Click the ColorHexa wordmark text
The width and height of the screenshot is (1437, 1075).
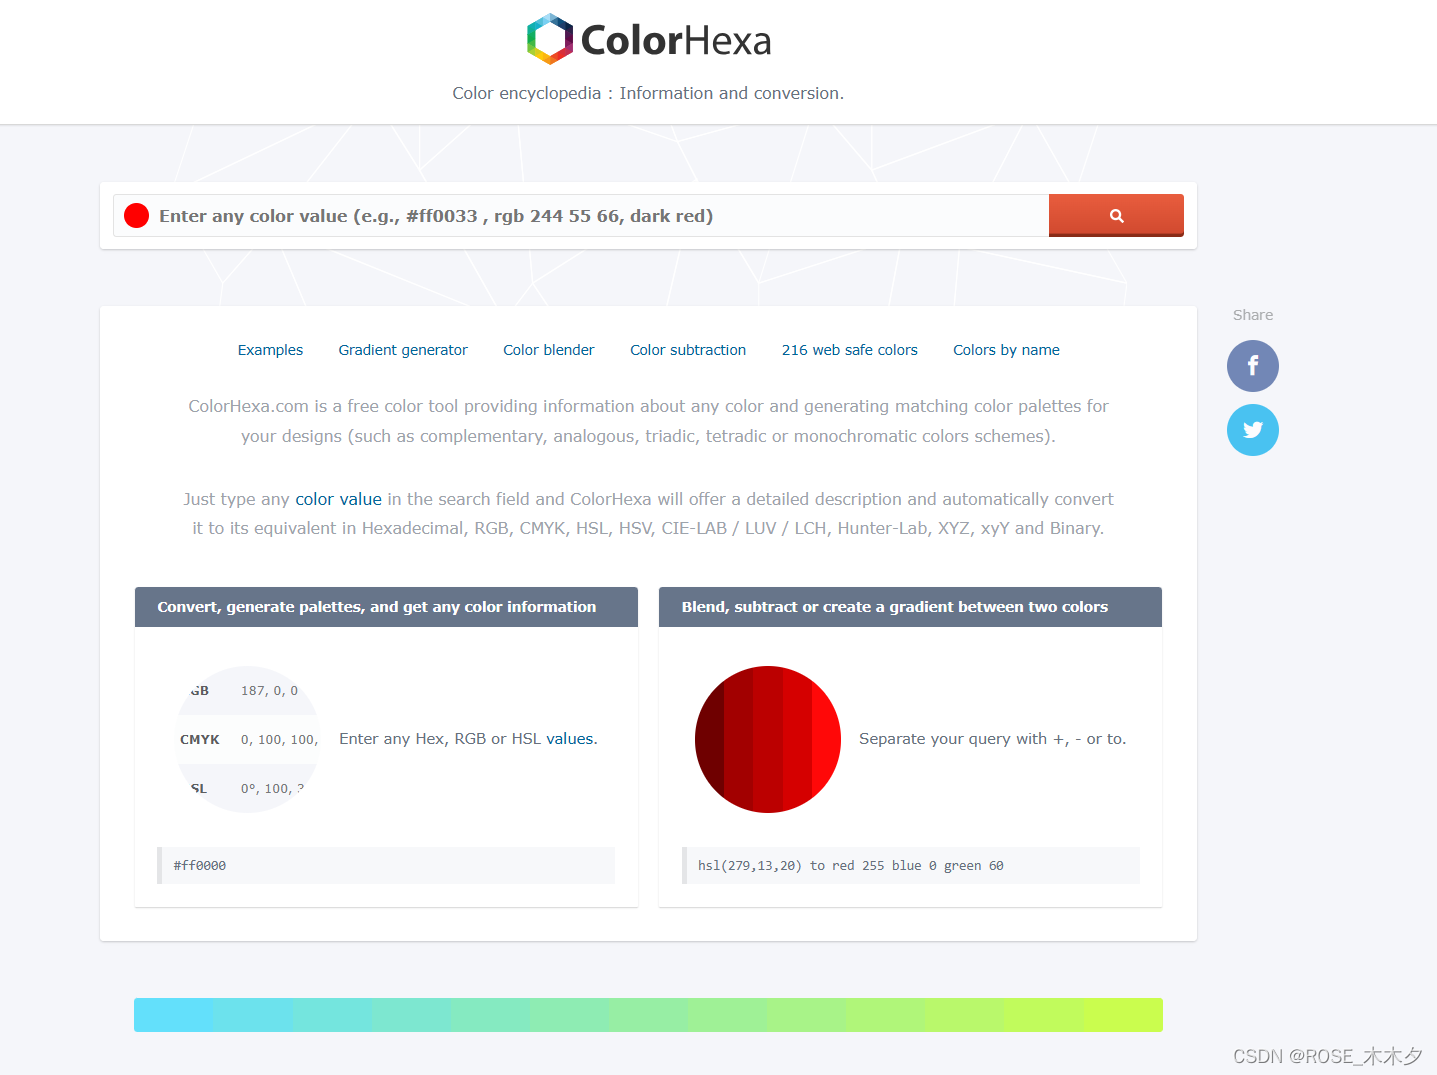coord(676,41)
